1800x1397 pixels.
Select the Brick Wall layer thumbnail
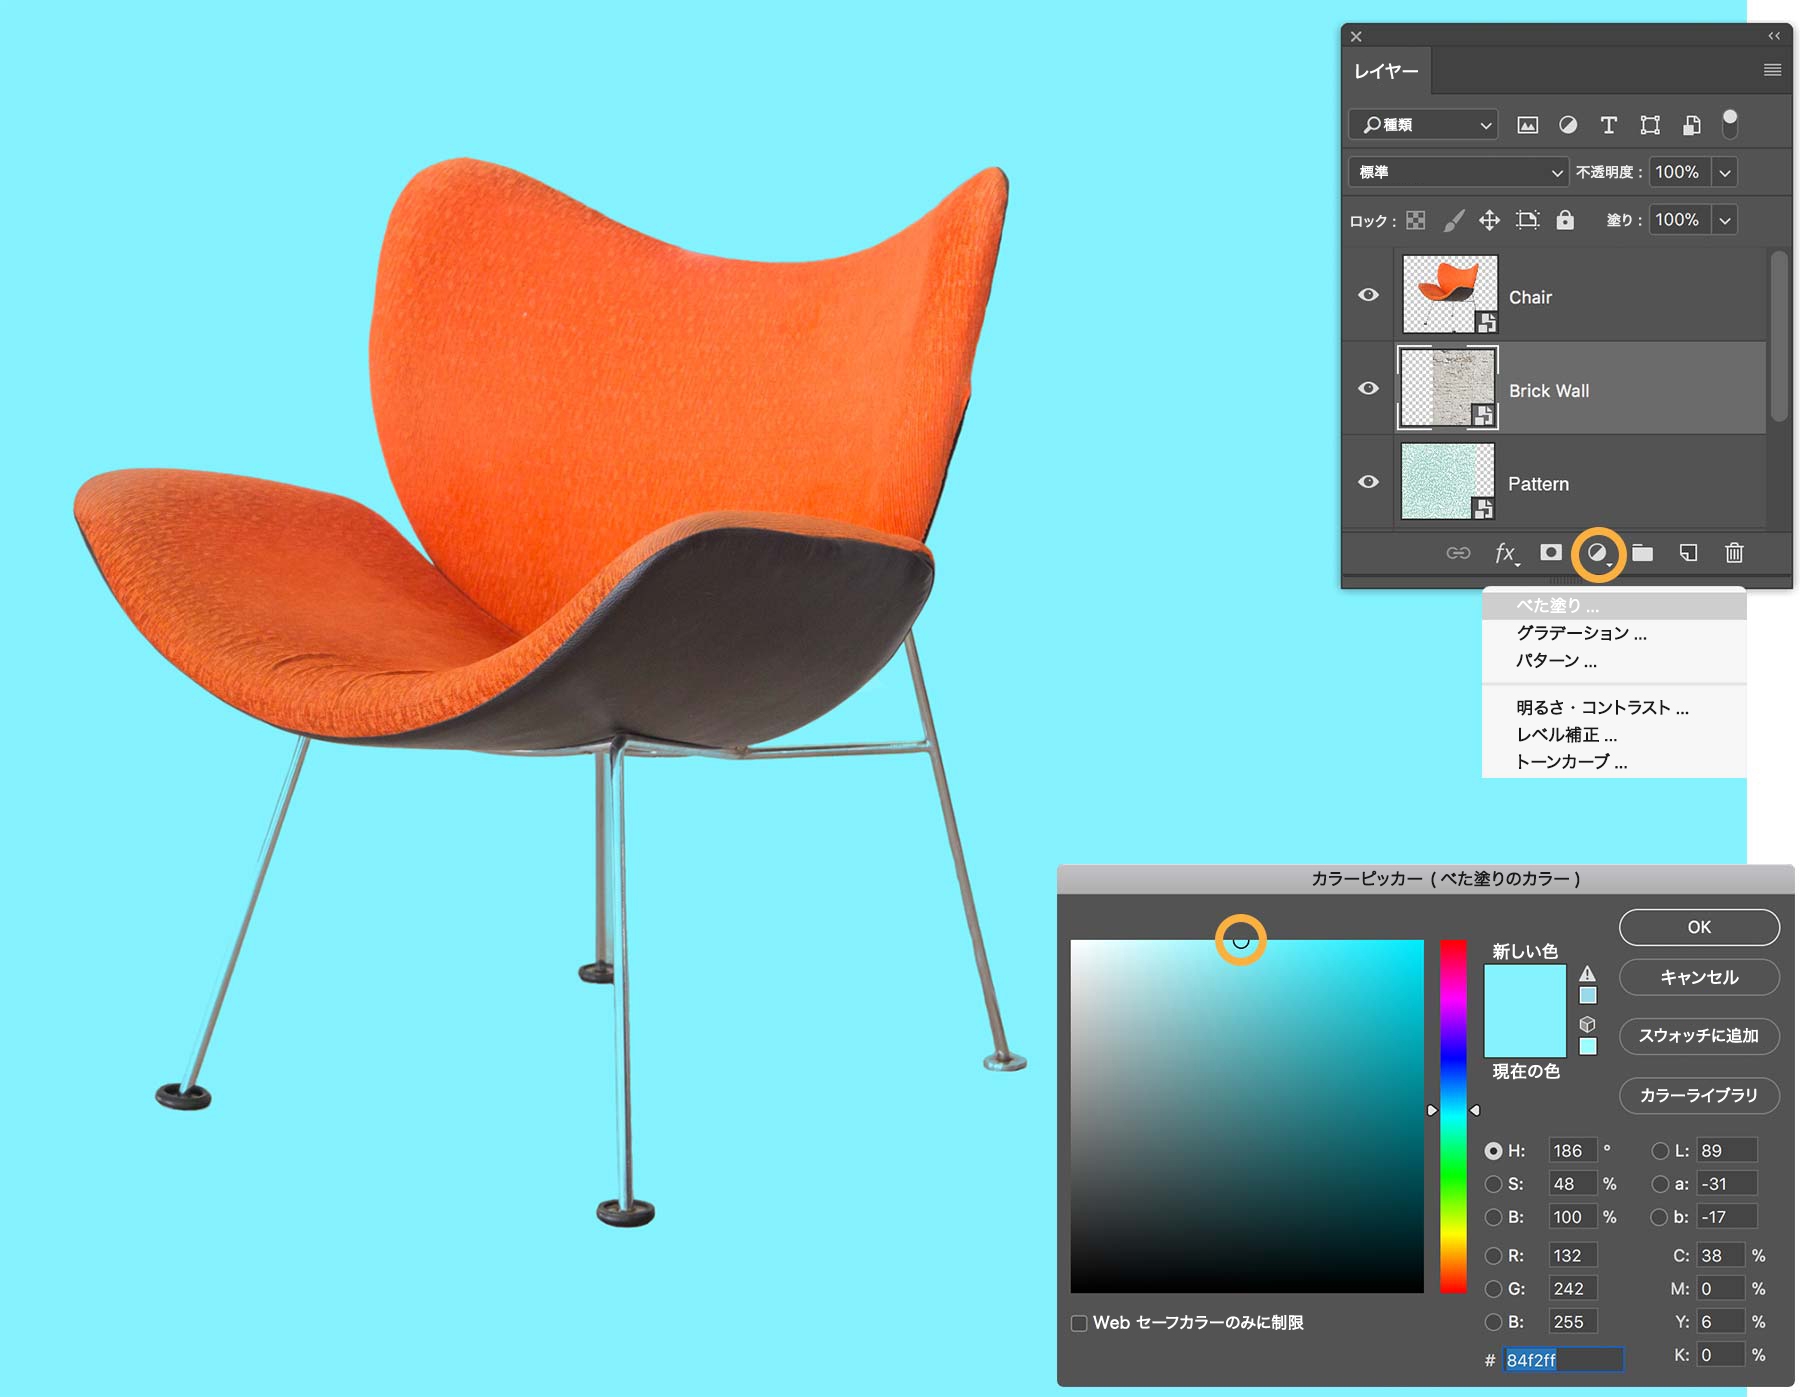point(1448,388)
